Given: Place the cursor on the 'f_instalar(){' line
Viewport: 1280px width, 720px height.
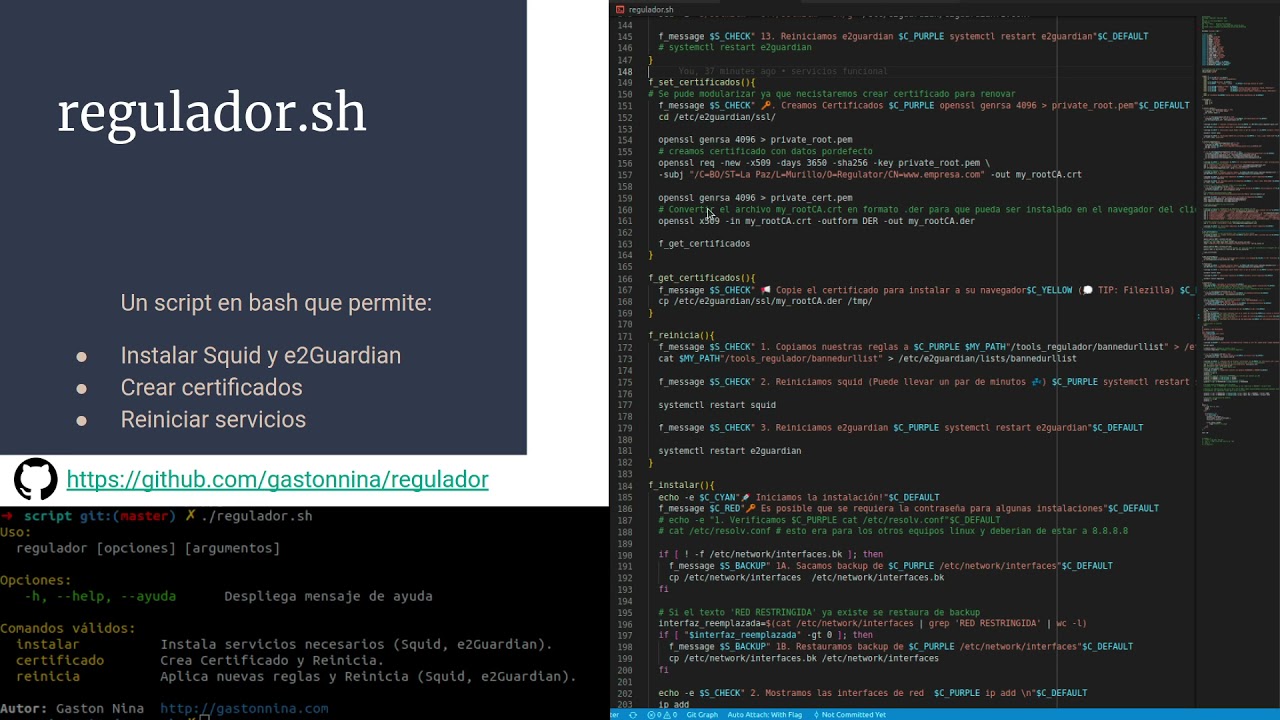Looking at the screenshot, I should tap(681, 485).
